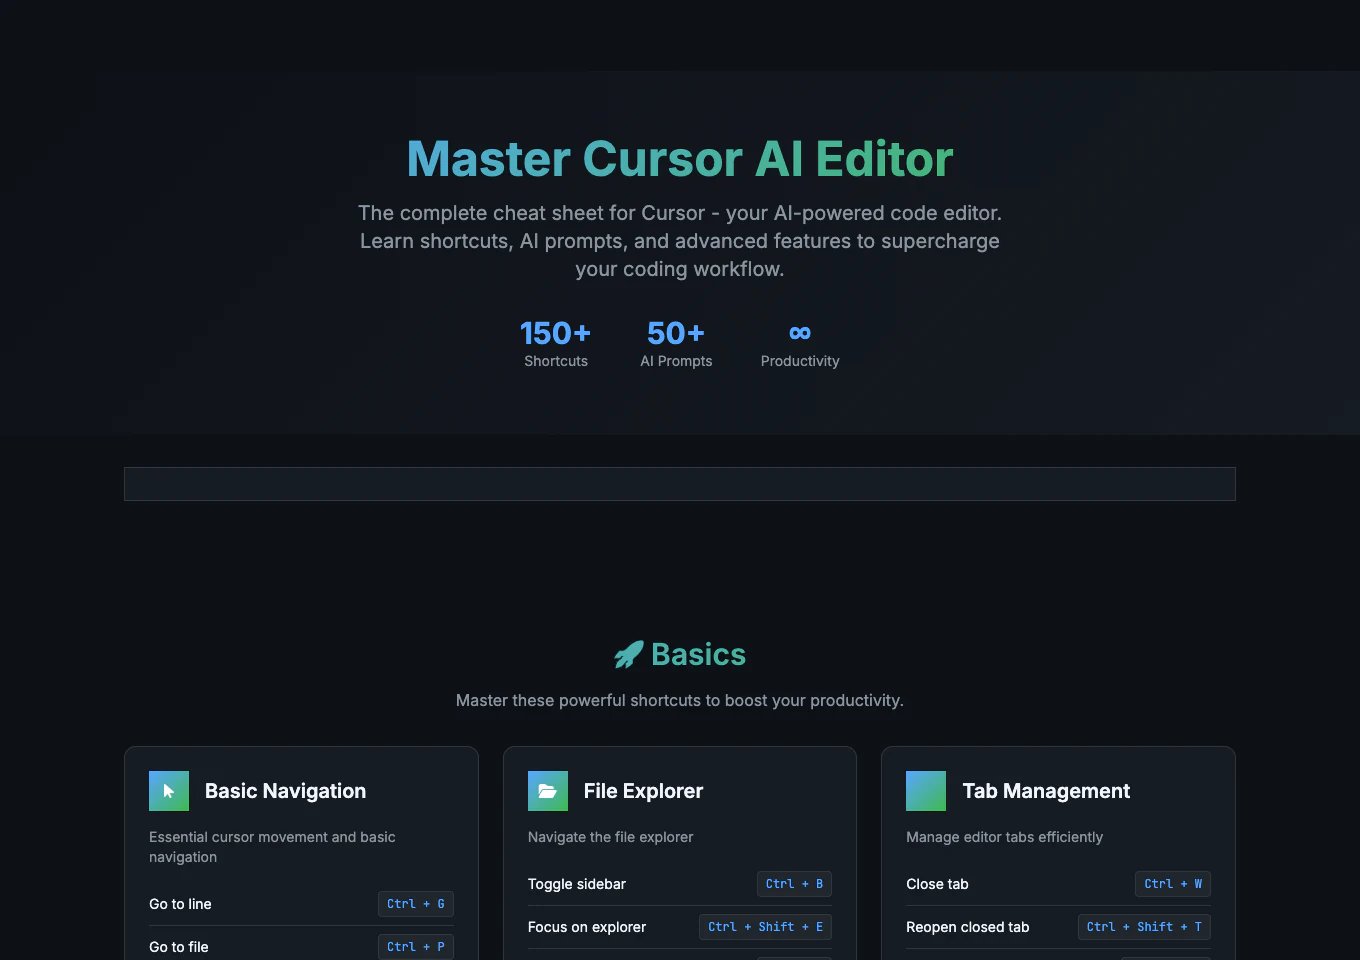Click the 'Basics' section heading

698,655
